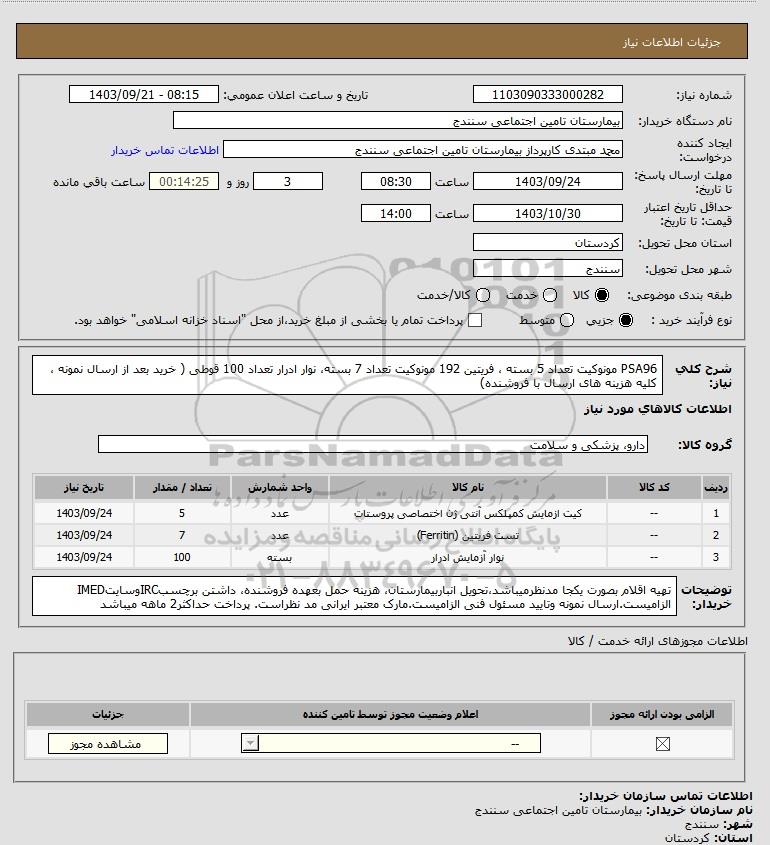Select the prostate antigen kit item name

coord(468,514)
